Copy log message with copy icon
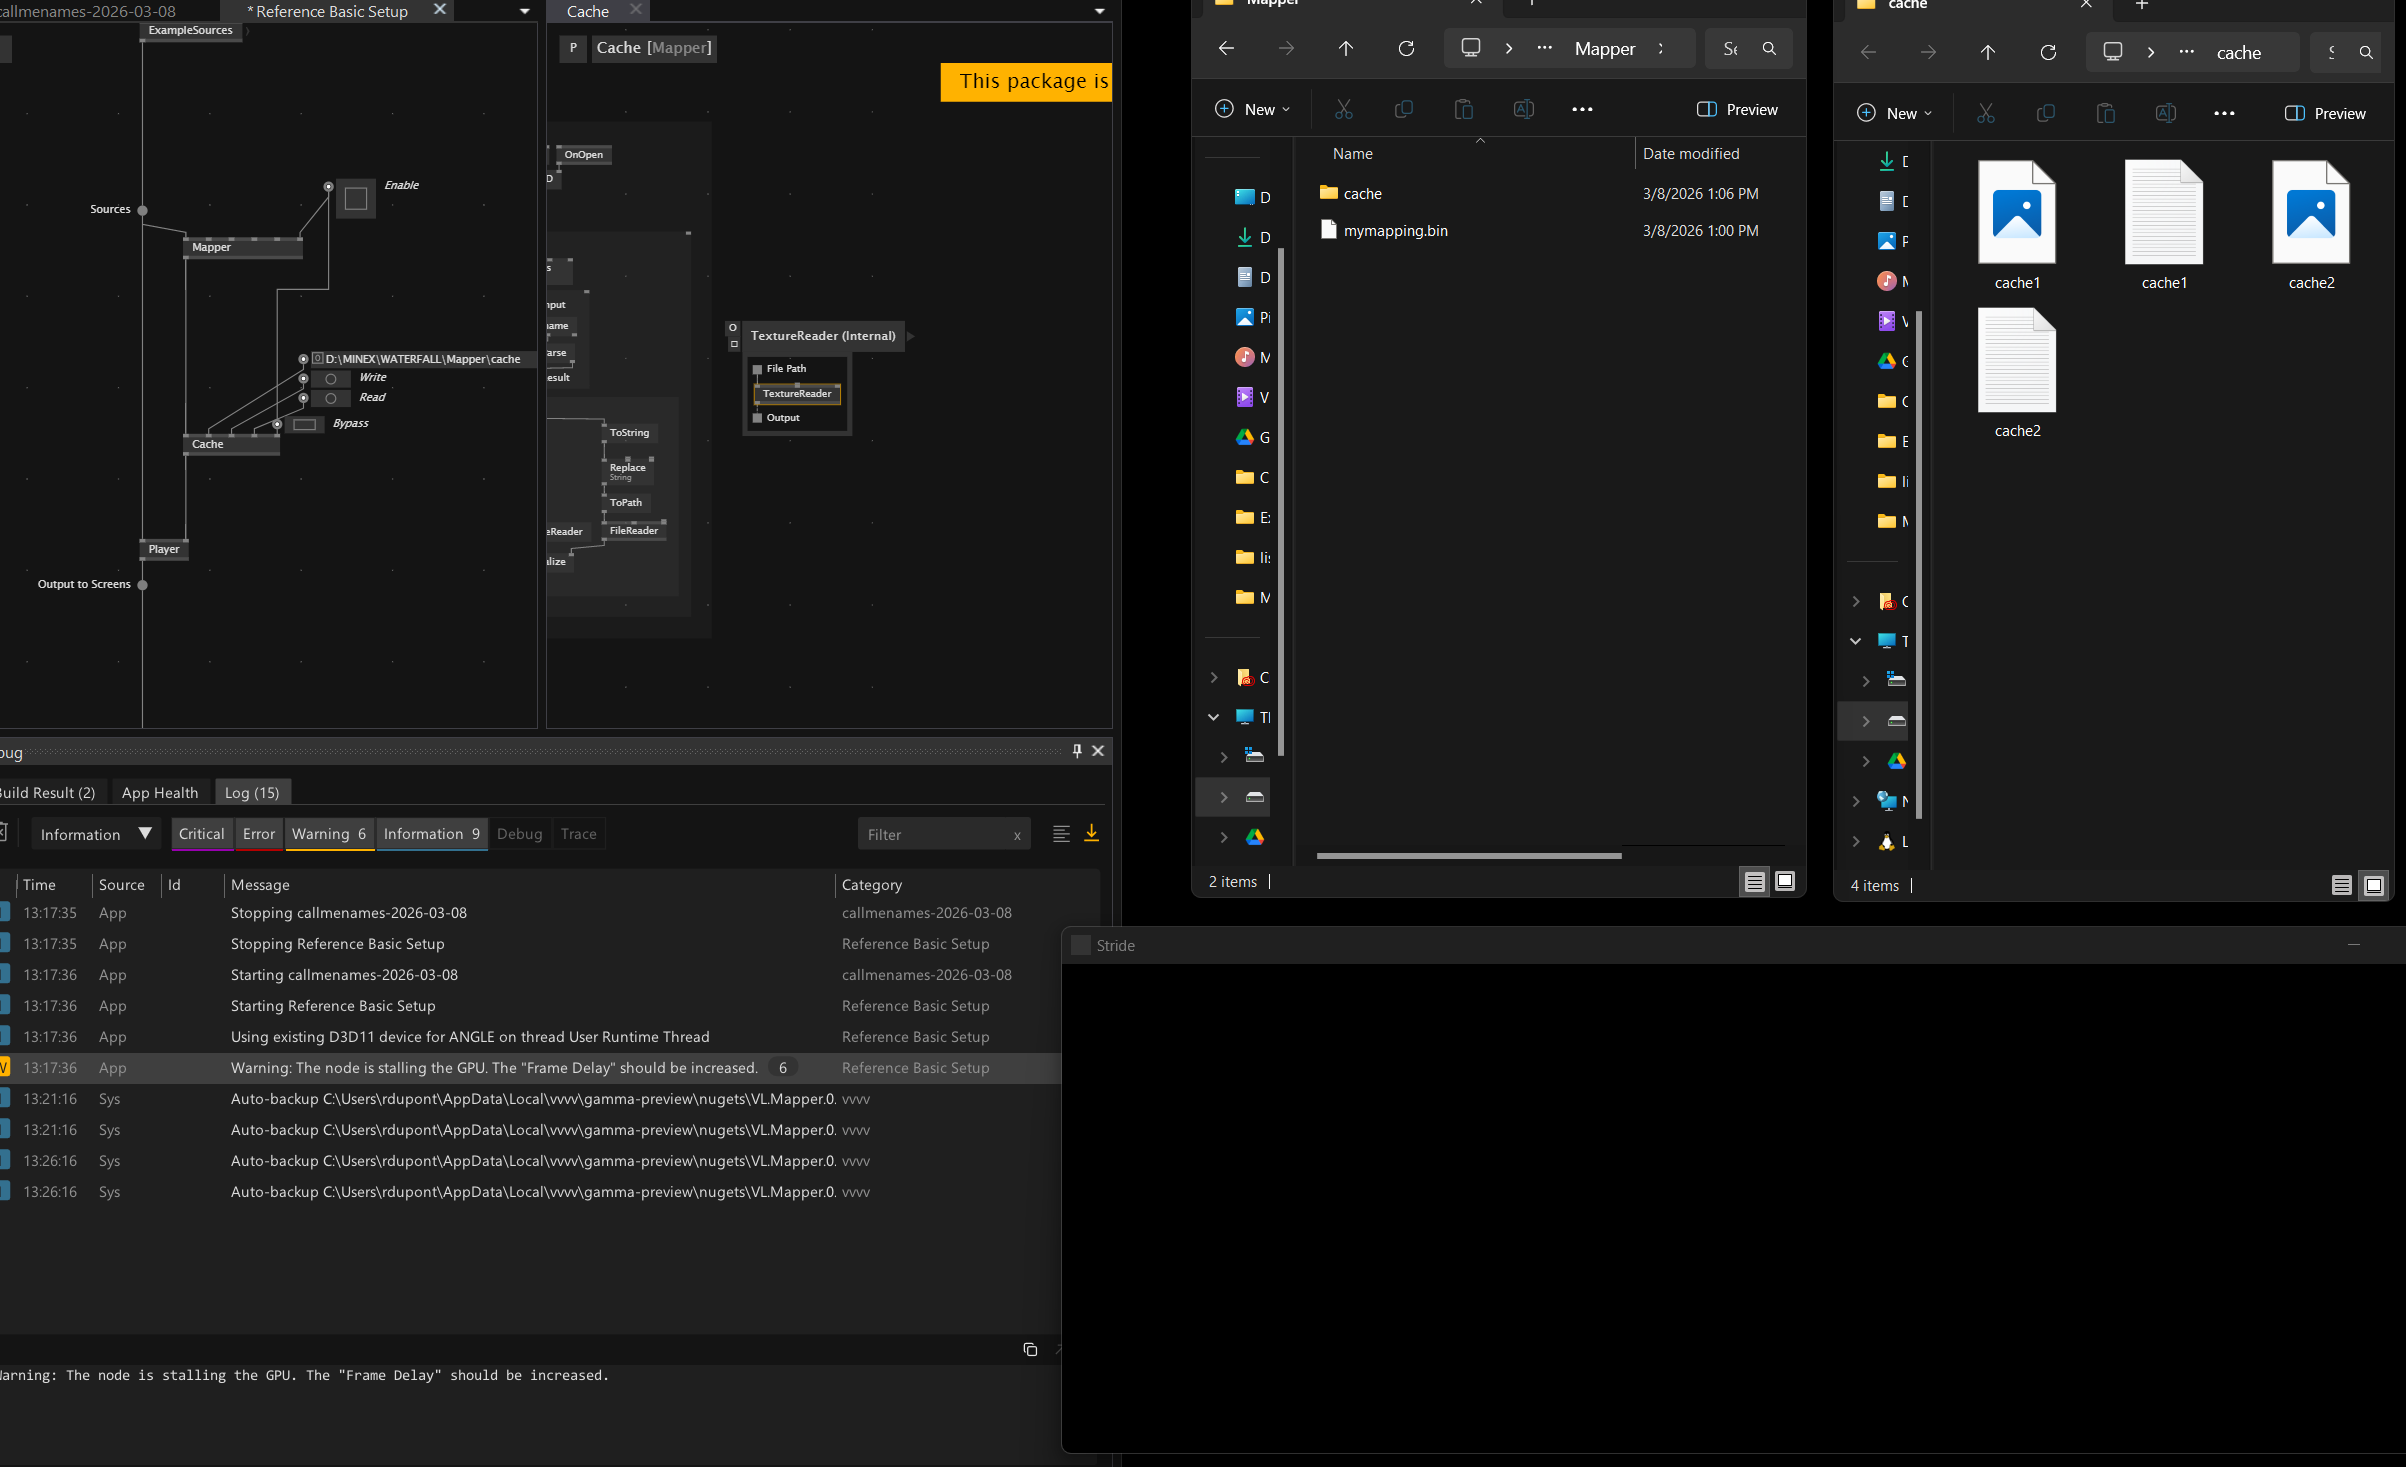This screenshot has width=2406, height=1467. 1030,1349
